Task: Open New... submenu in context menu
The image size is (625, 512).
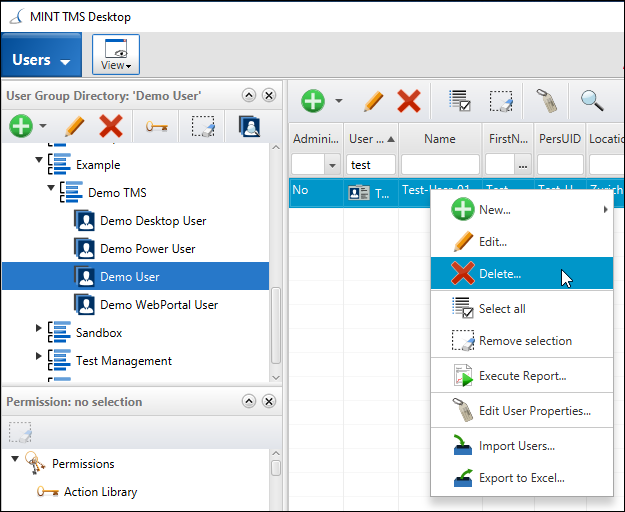Action: [522, 210]
